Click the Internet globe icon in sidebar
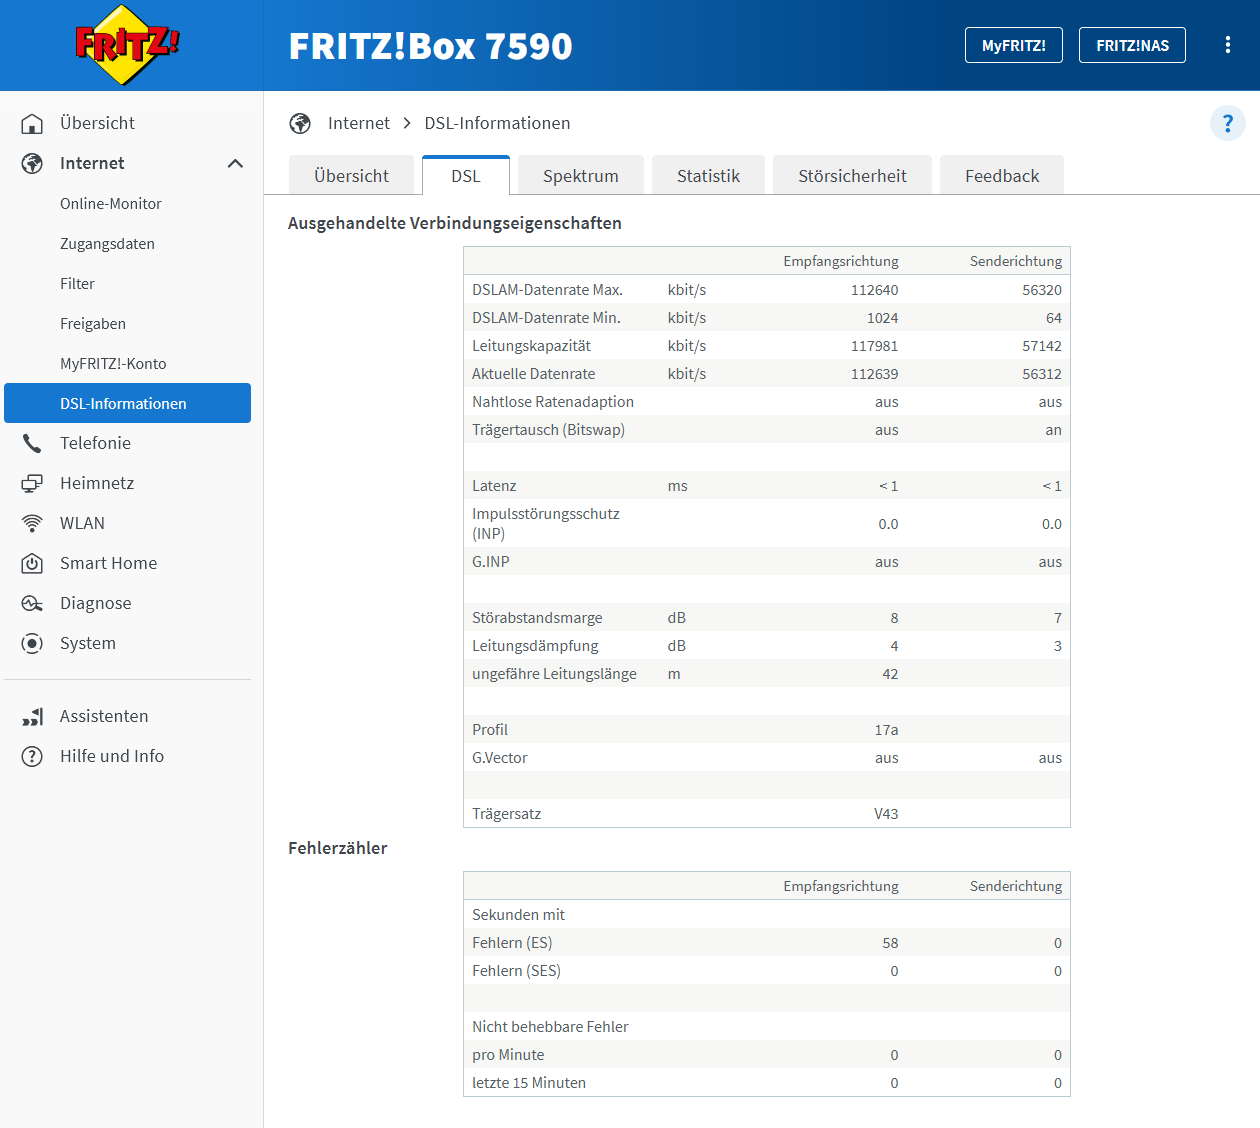 pyautogui.click(x=32, y=163)
